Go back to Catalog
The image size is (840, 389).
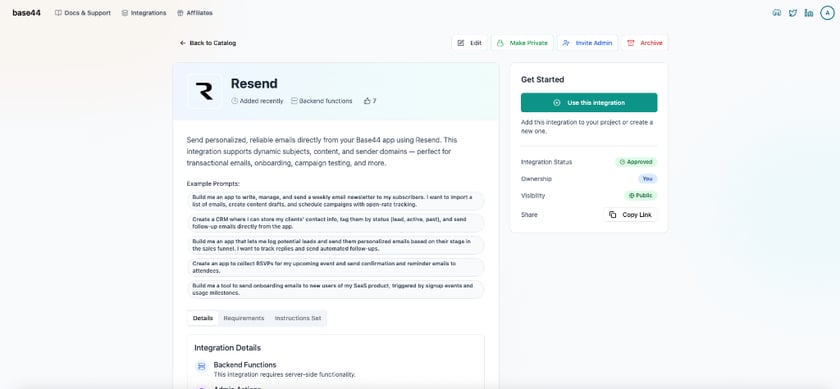click(x=208, y=43)
